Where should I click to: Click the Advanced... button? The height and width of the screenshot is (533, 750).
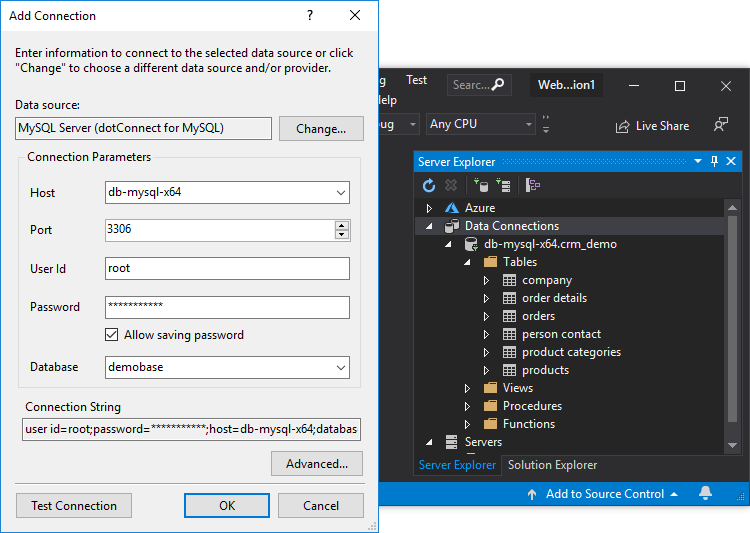pos(316,463)
